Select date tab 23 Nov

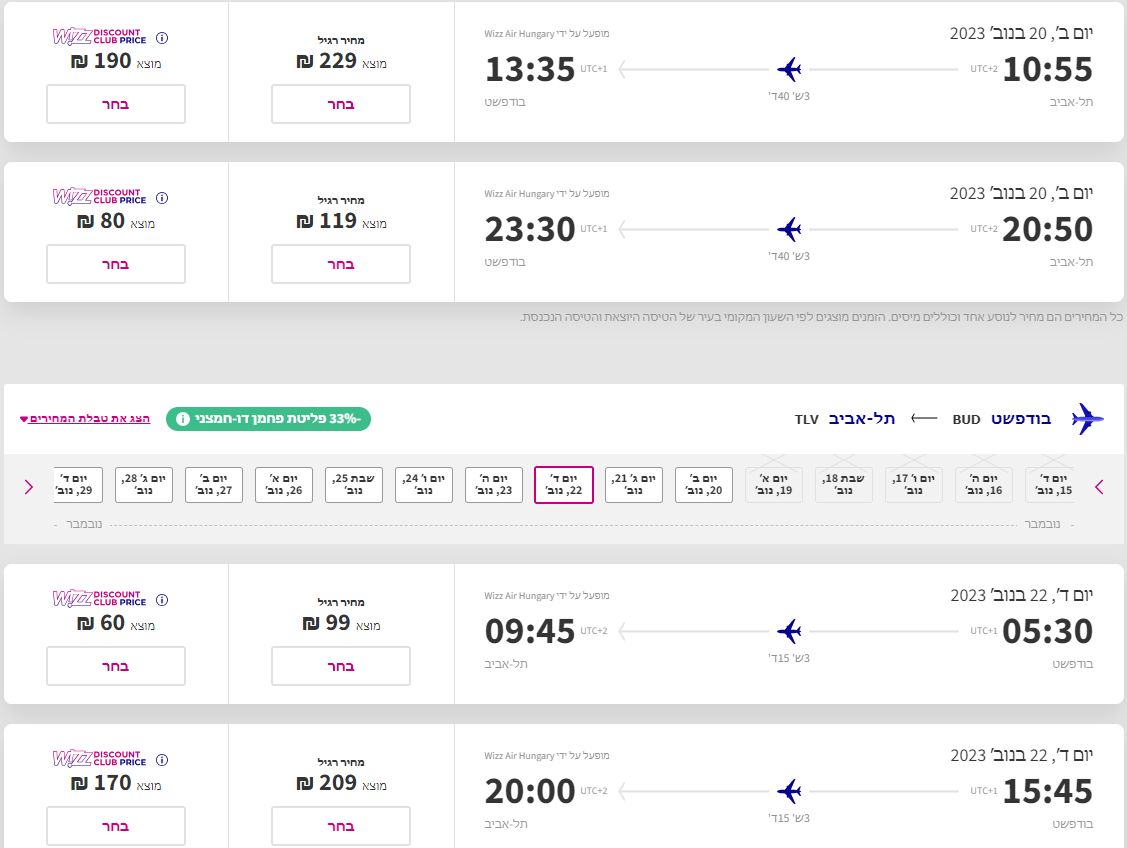493,485
